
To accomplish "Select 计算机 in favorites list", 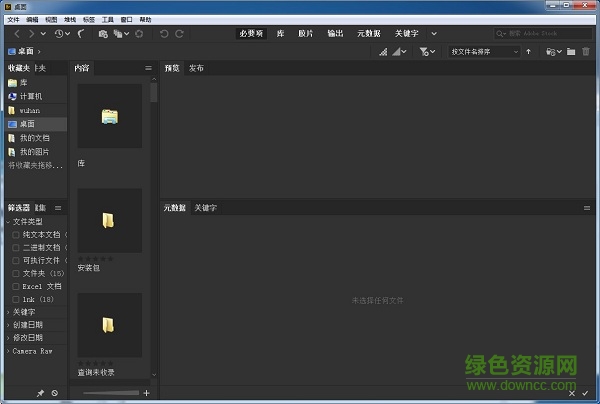I will point(30,96).
